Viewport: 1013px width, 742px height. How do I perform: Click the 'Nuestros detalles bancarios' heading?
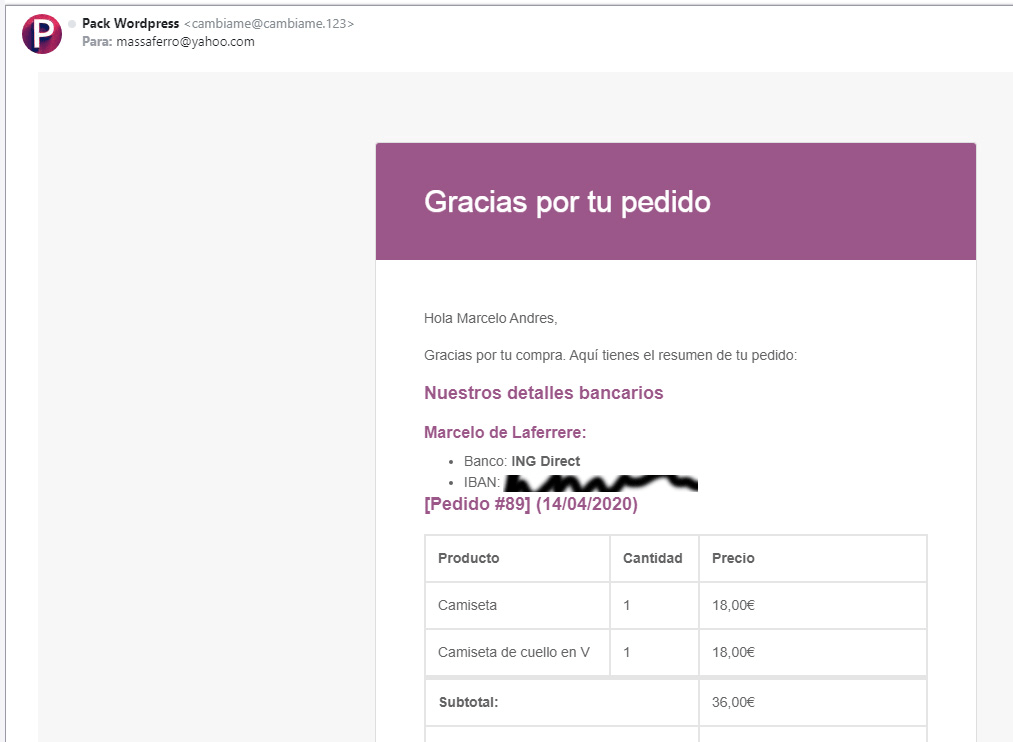543,393
